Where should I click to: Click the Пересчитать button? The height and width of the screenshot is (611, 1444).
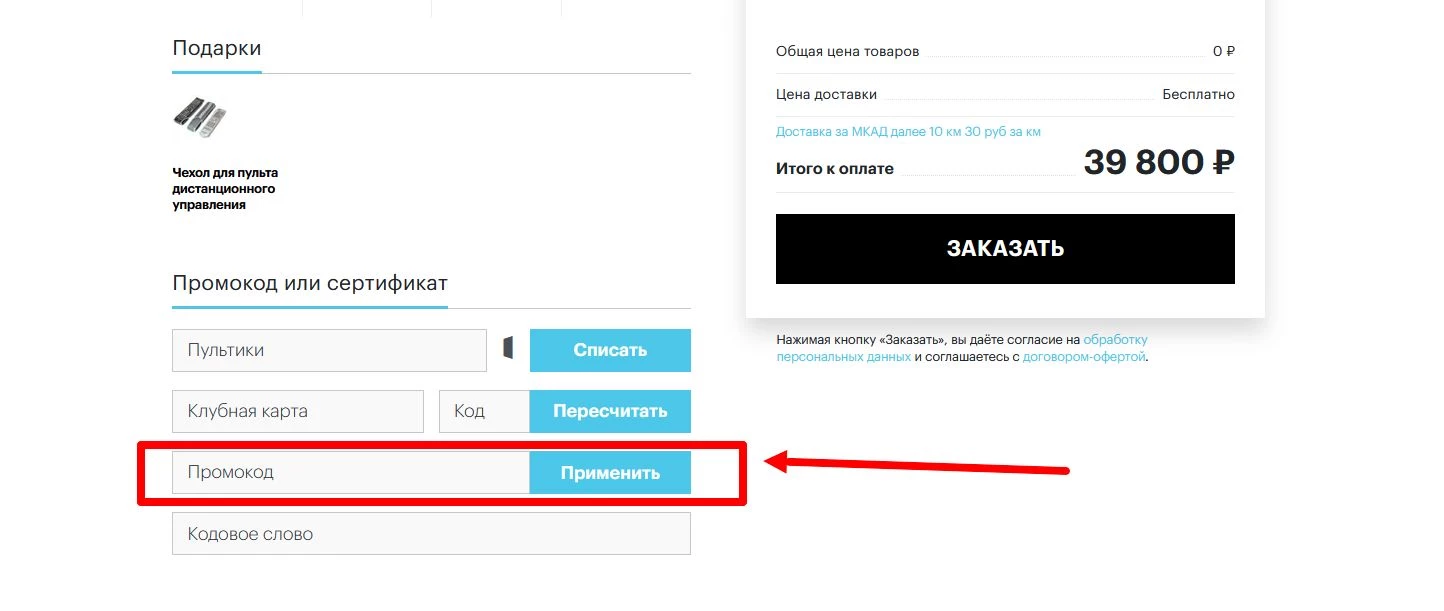coord(610,411)
